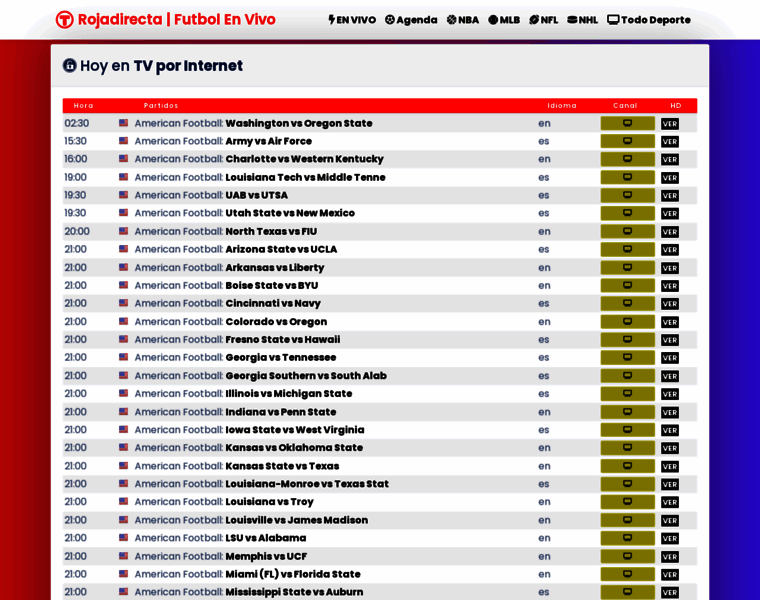The height and width of the screenshot is (600, 760).
Task: Click VER button for Army vs Air Force
Action: coord(670,142)
